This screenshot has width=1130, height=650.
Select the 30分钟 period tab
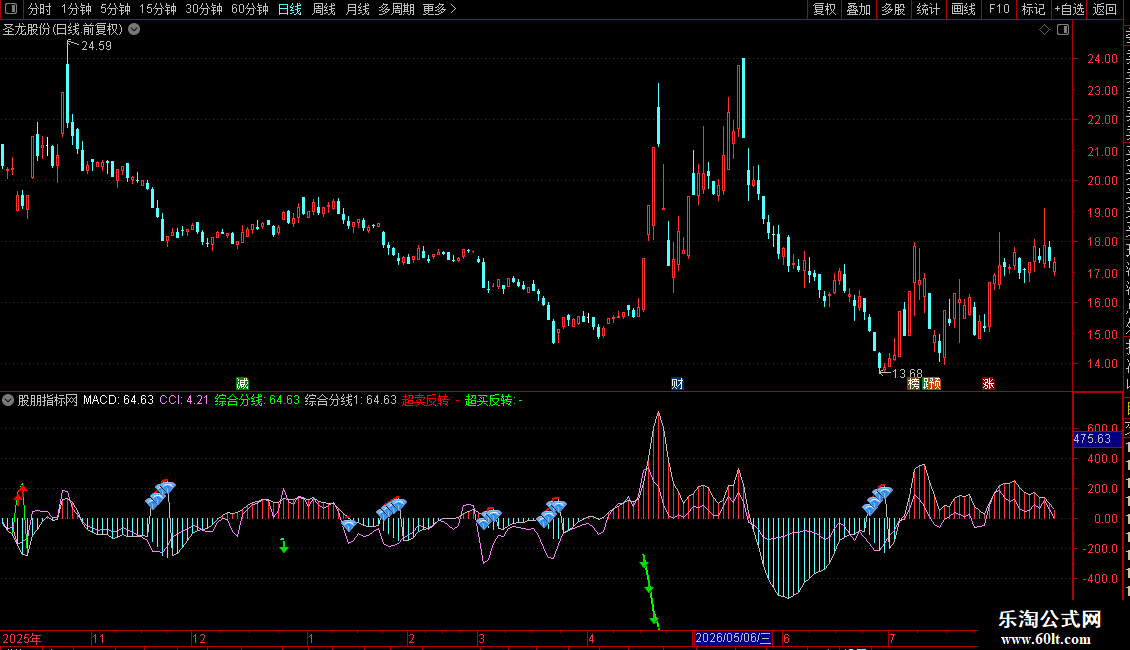click(204, 9)
